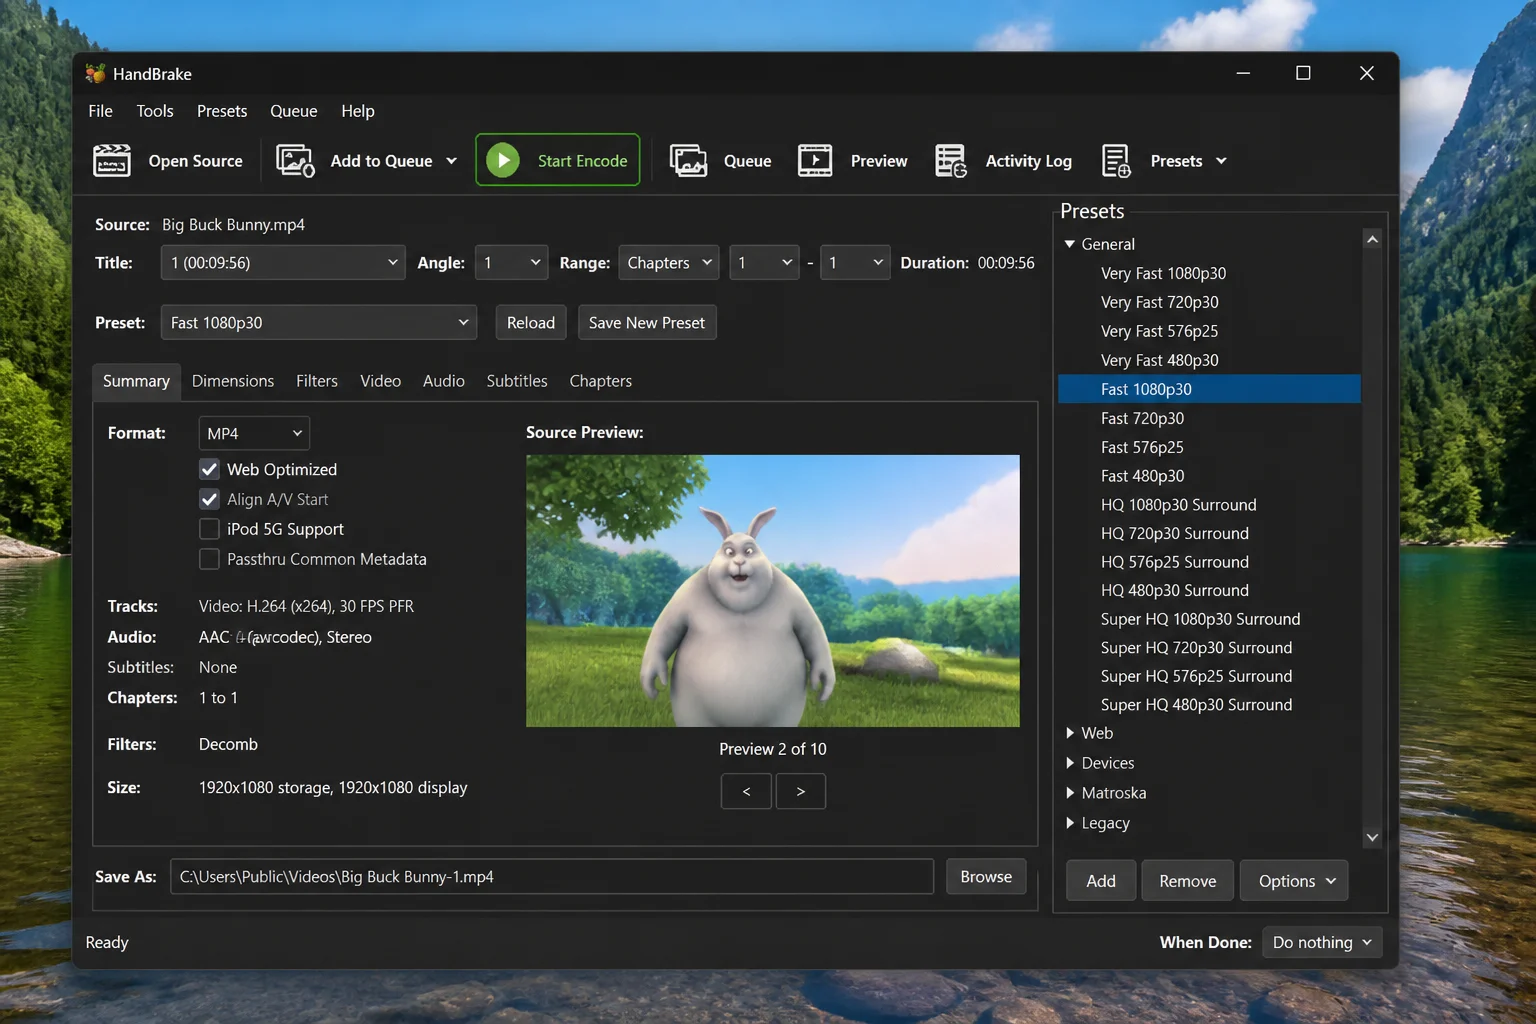The width and height of the screenshot is (1536, 1024).
Task: Click the Save As file path field
Action: (552, 876)
